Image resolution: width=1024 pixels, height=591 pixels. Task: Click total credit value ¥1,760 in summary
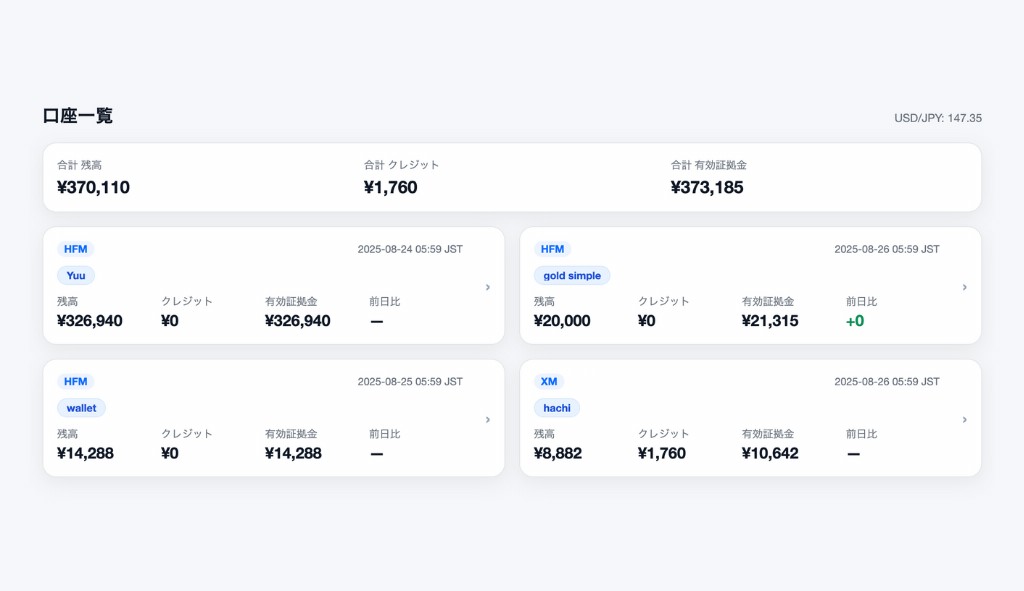click(390, 187)
